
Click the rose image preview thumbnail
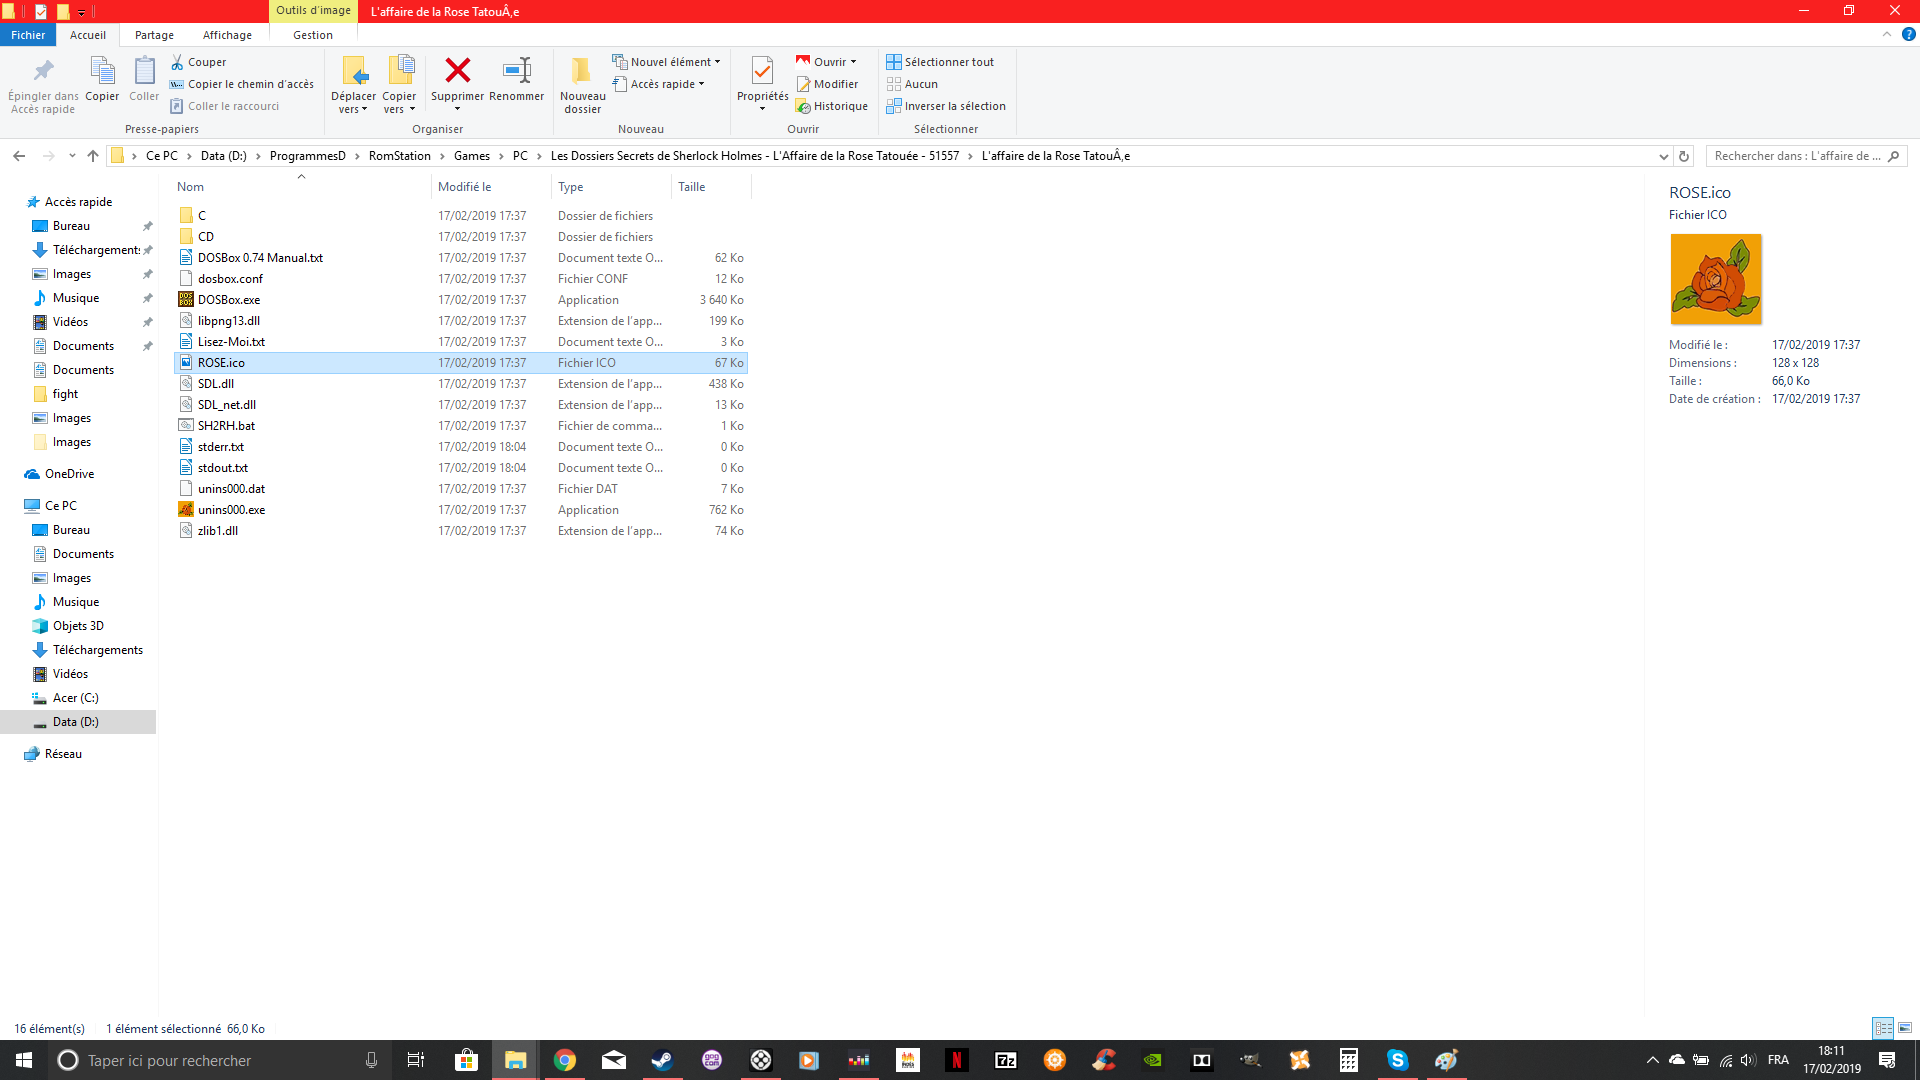coord(1716,279)
